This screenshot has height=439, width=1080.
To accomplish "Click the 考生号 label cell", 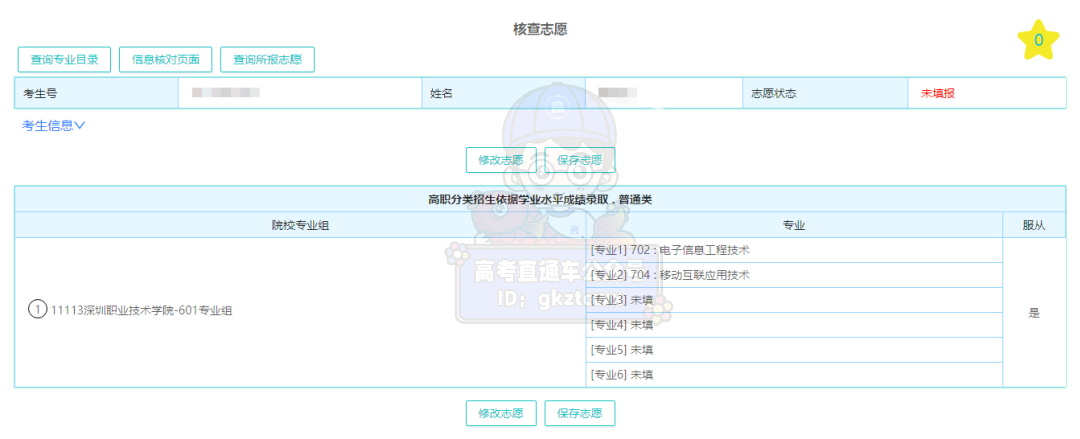I will tap(96, 94).
